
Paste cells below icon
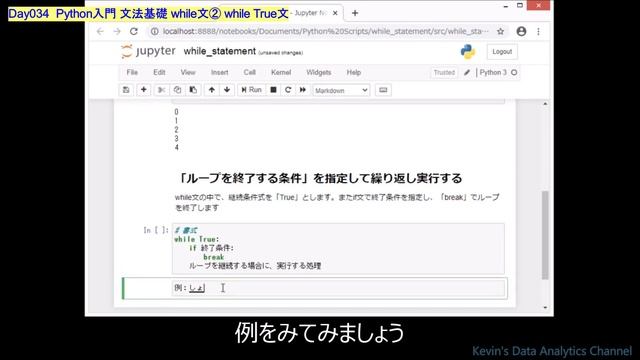tap(193, 90)
